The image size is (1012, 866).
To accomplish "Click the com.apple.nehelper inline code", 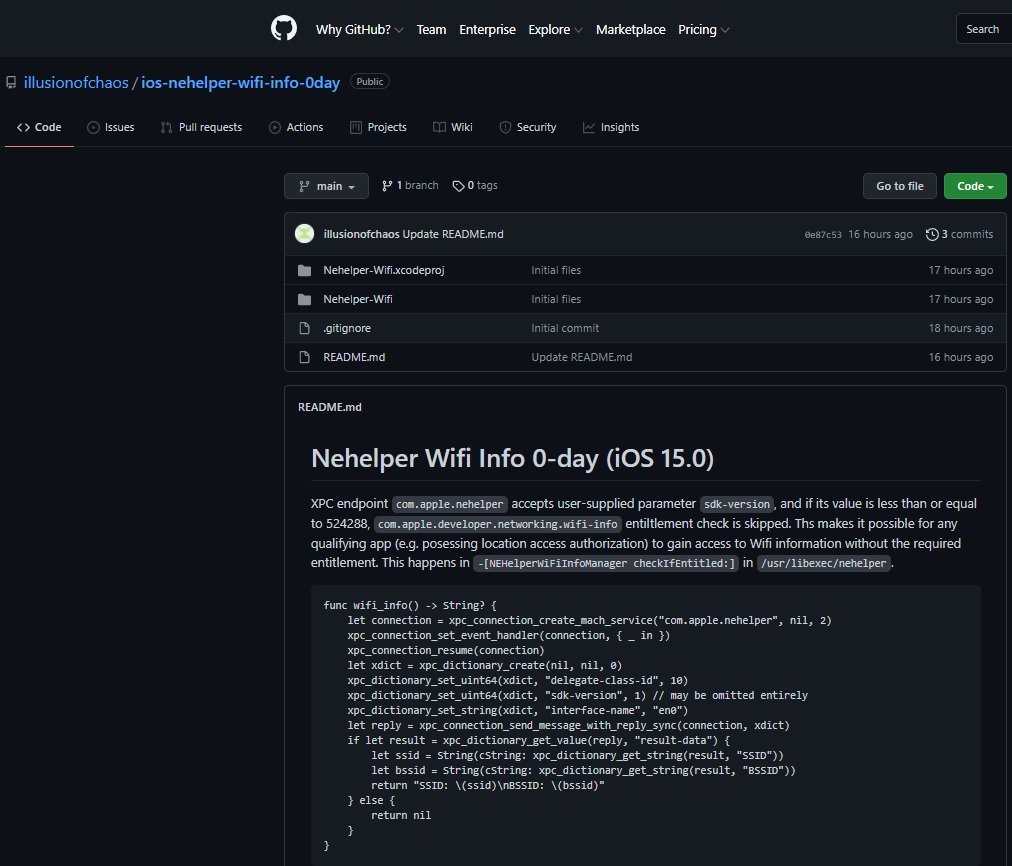I will [x=450, y=504].
